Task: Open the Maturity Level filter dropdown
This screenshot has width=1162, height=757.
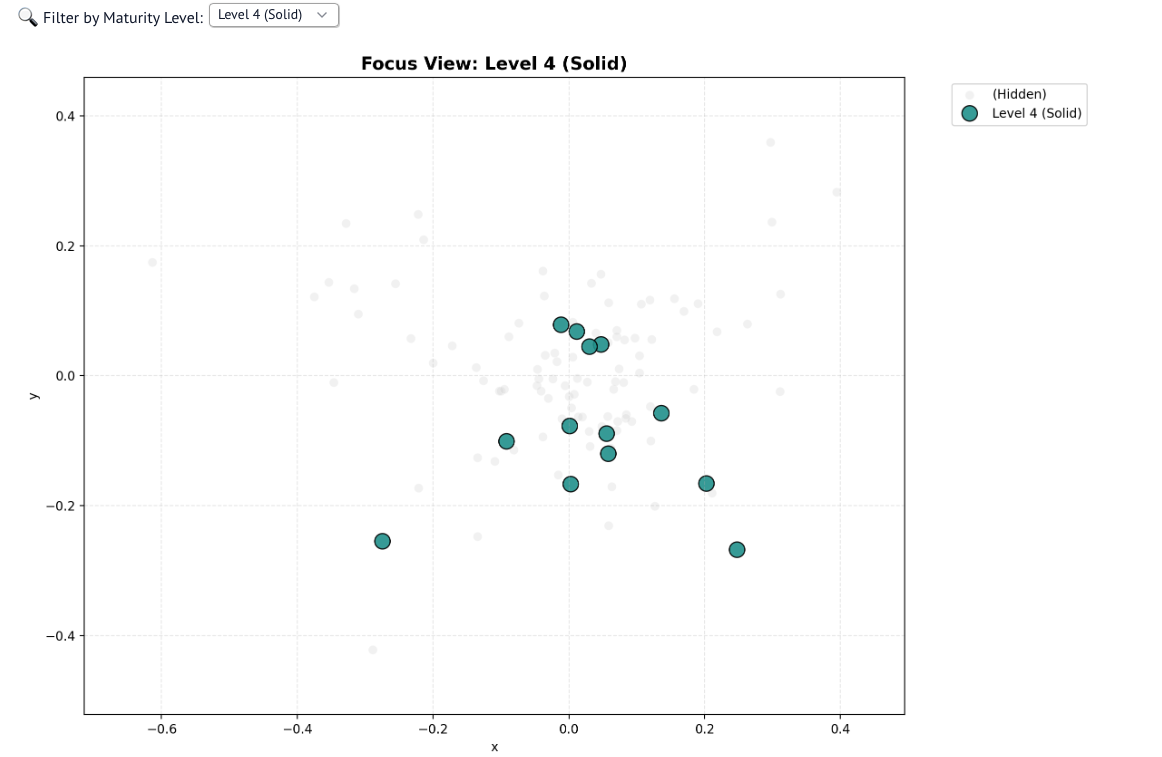Action: coord(273,15)
